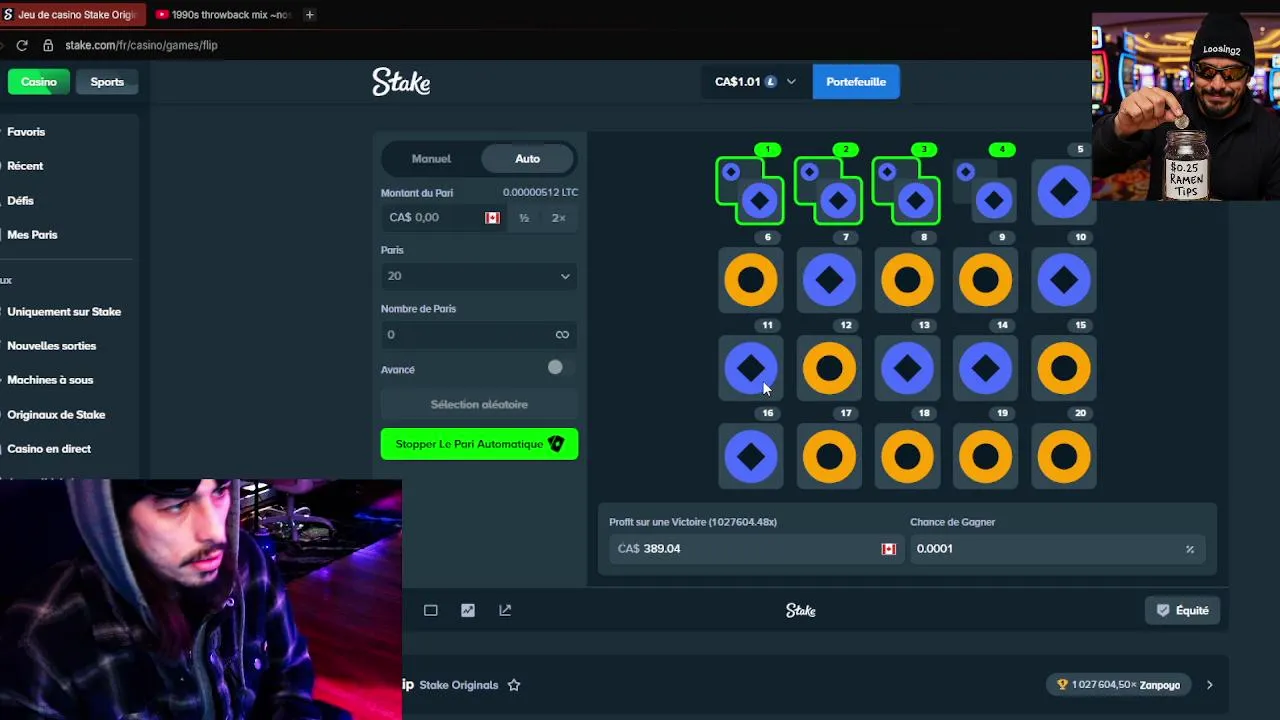Screen dimensions: 1280x720
Task: Select blue diamond coin number 10
Action: click(x=1063, y=281)
